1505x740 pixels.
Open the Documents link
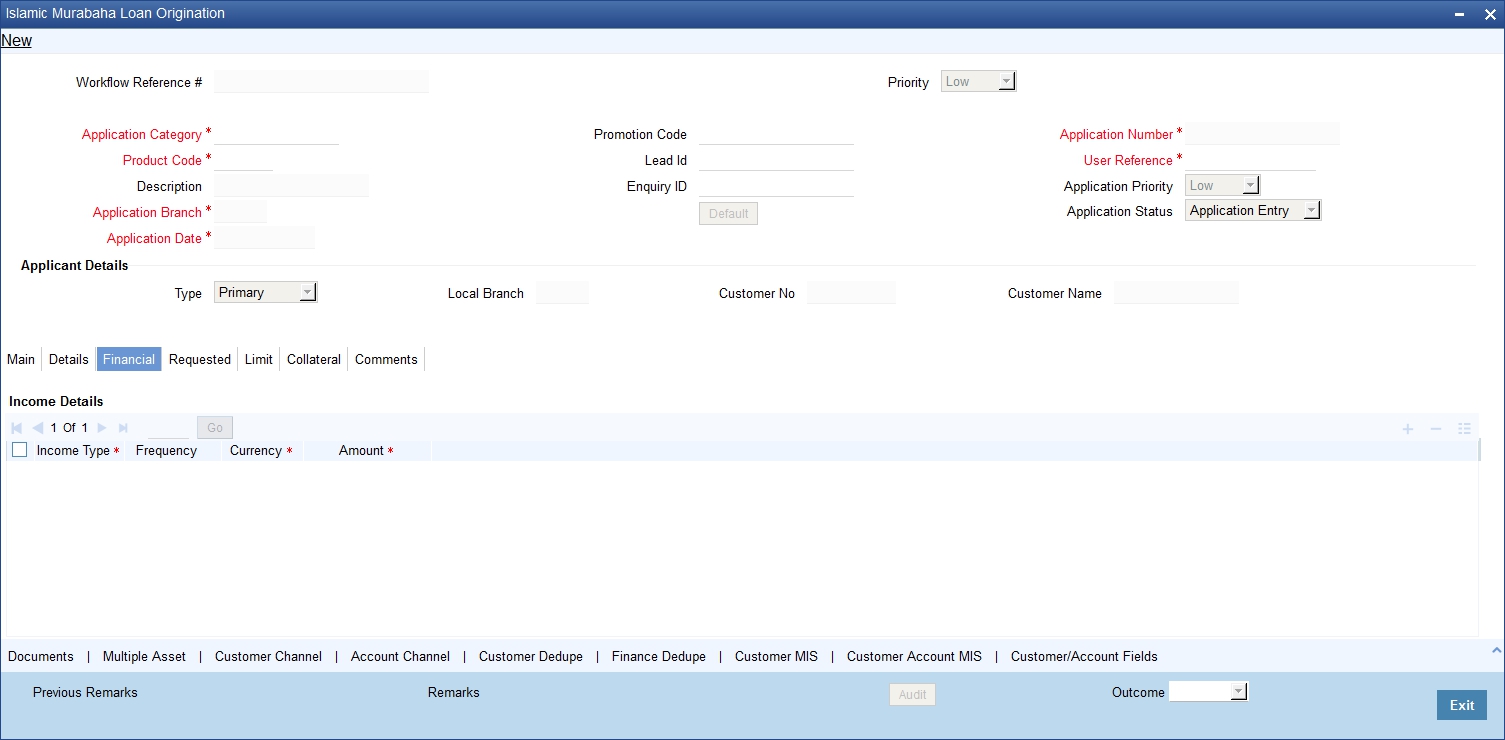point(41,657)
